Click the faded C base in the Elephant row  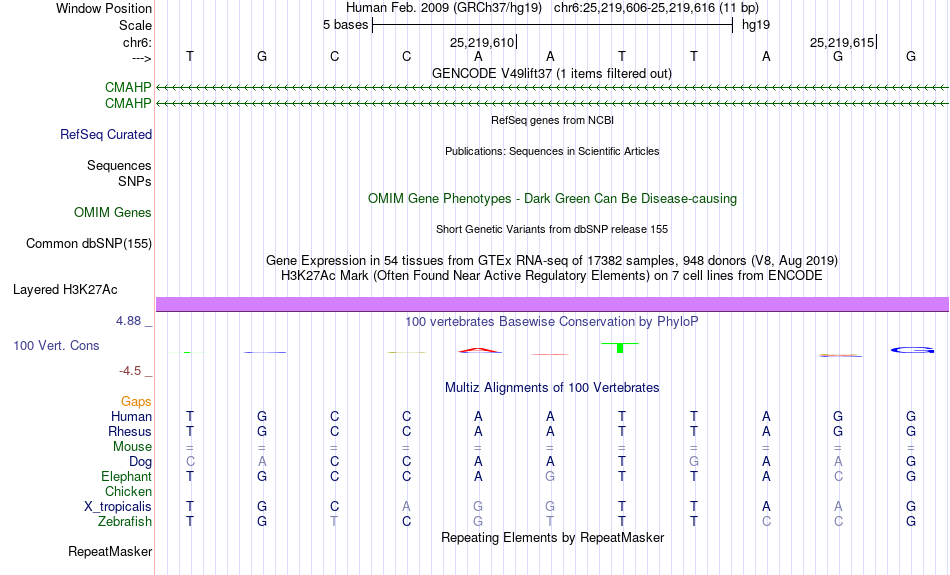(x=838, y=477)
